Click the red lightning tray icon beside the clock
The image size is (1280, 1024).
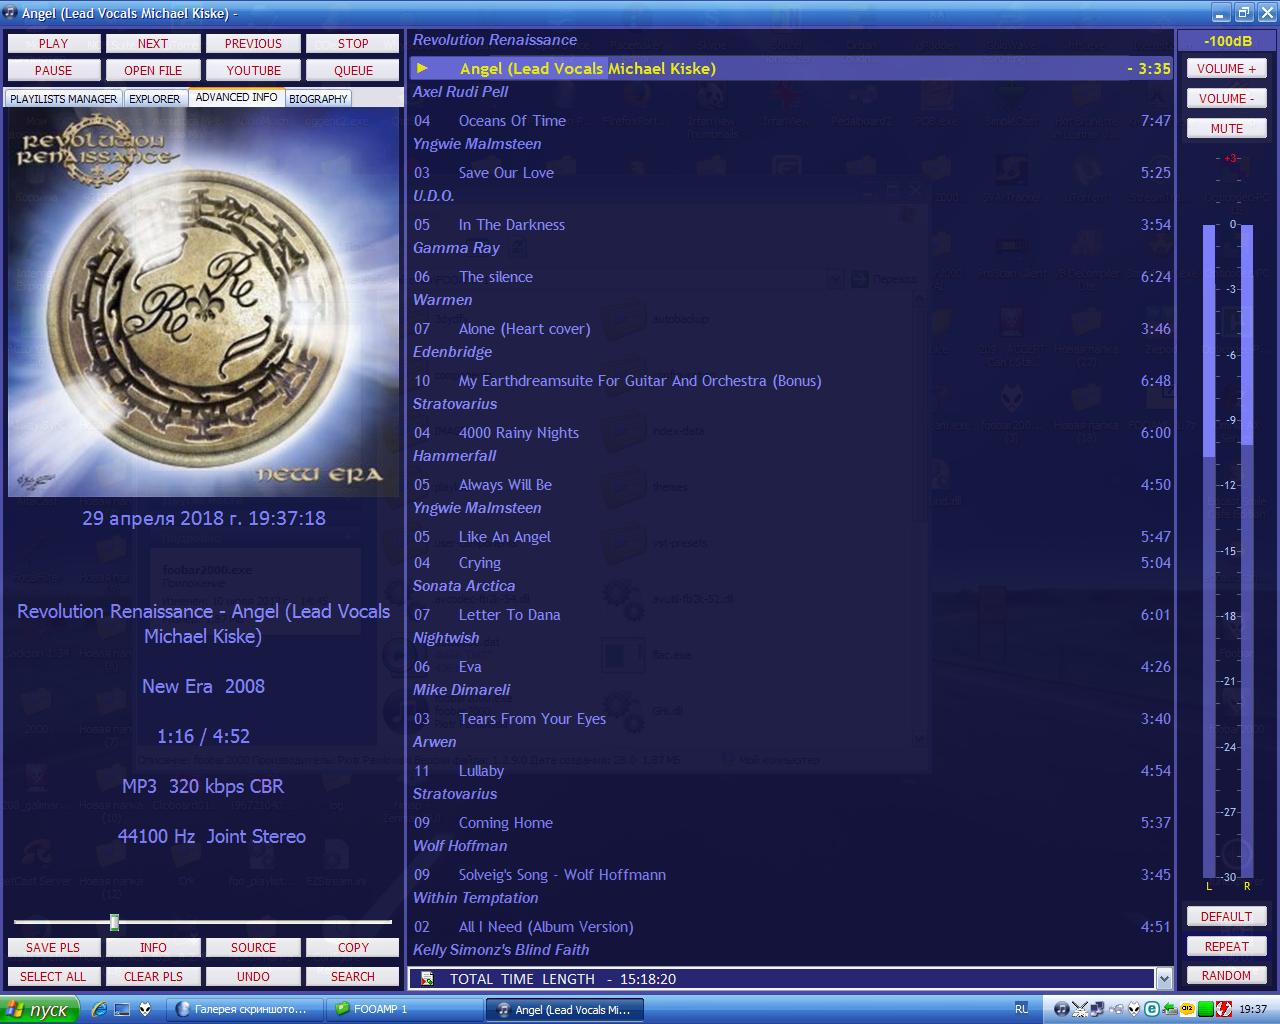1222,1009
